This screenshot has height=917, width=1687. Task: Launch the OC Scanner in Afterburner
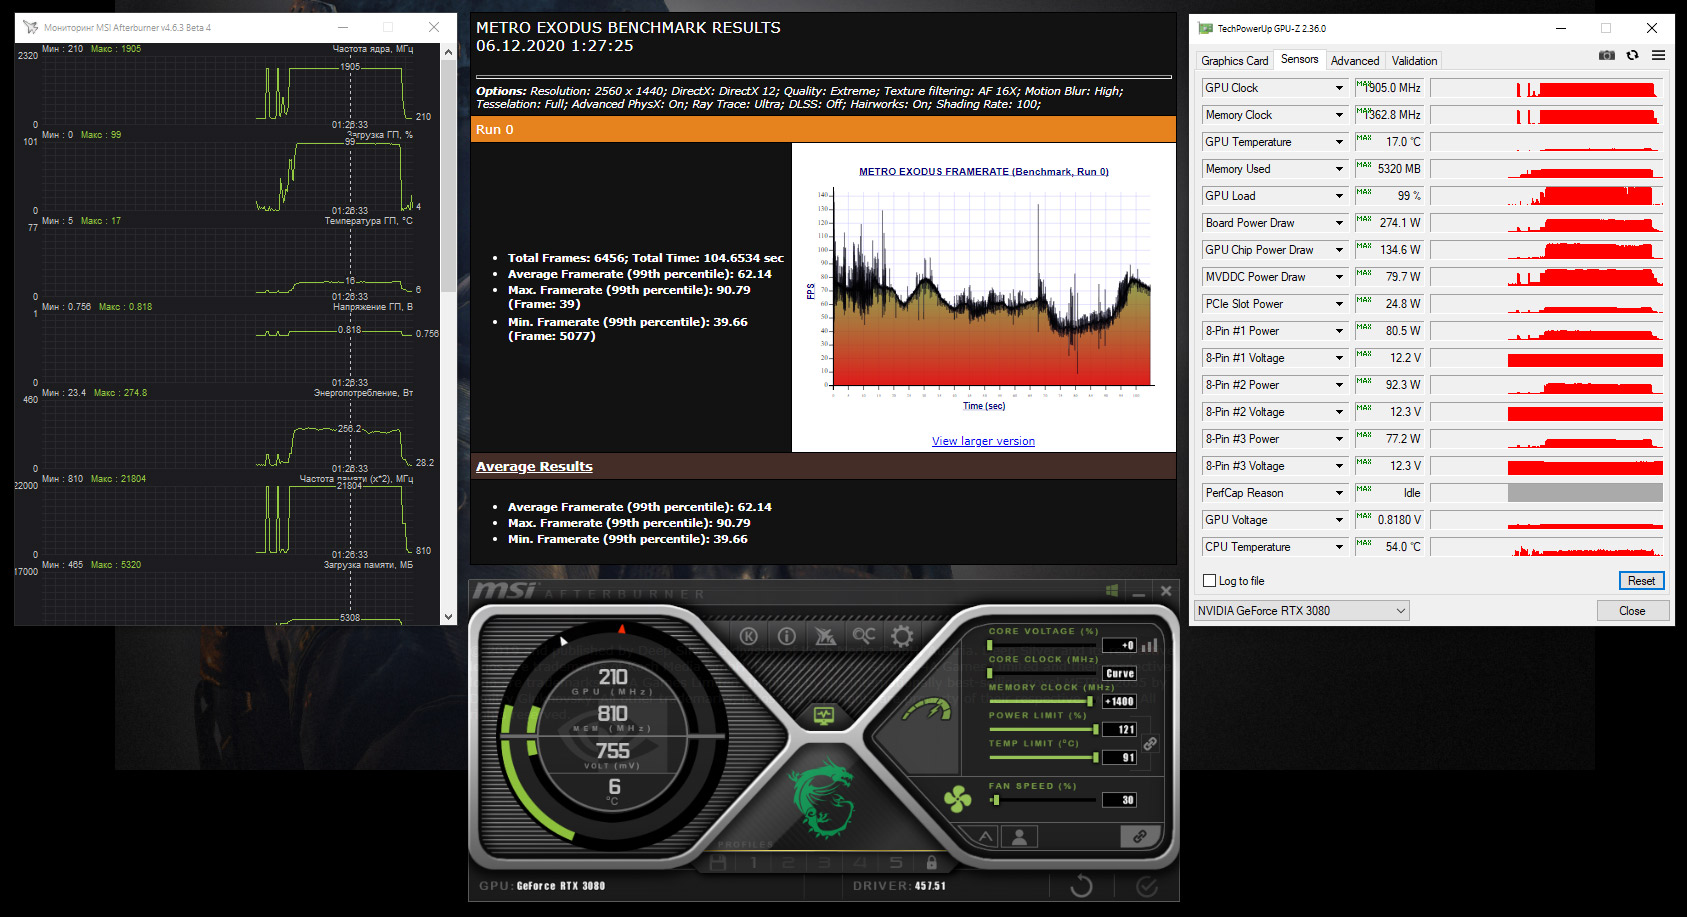[864, 636]
